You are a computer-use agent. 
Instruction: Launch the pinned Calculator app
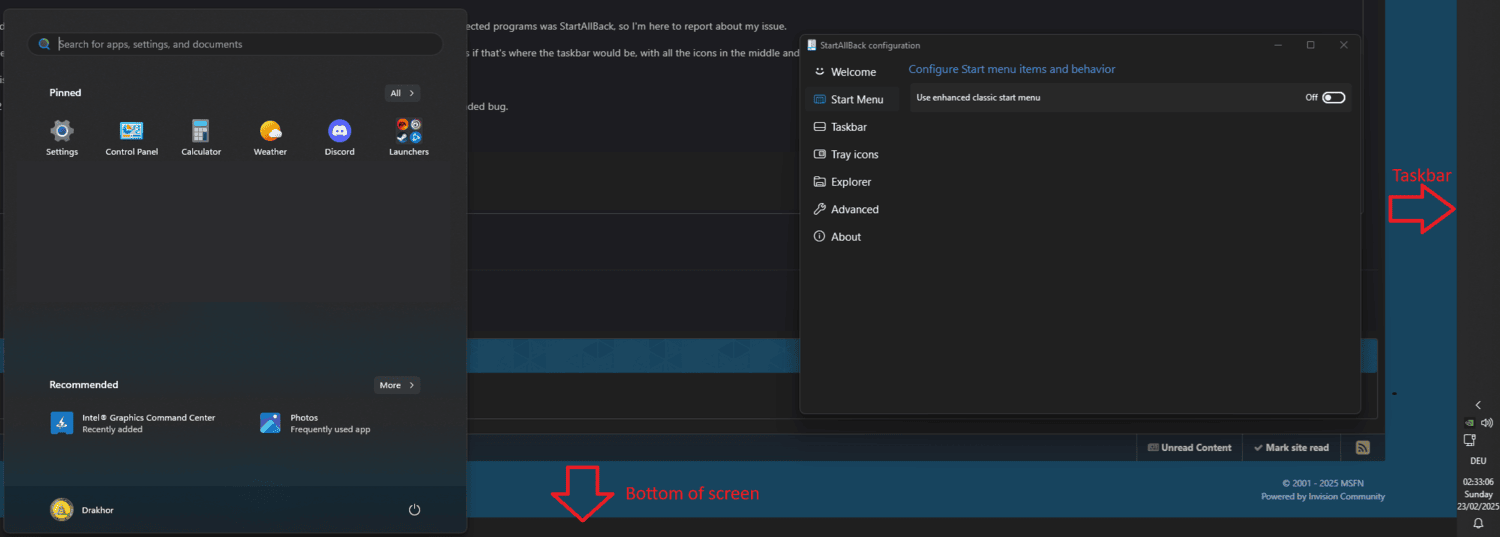201,138
